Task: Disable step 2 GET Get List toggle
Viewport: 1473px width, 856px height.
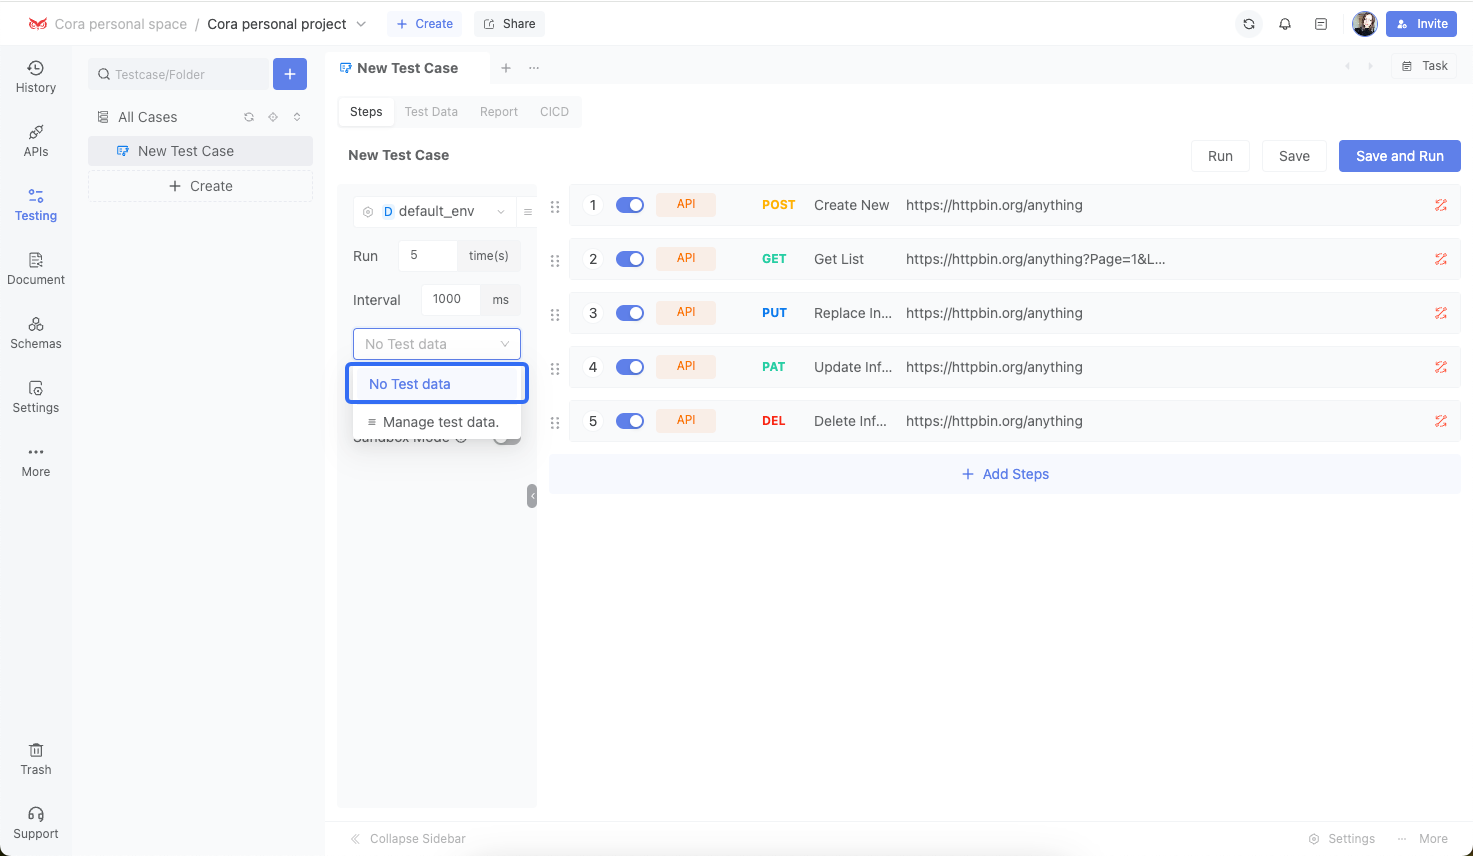Action: (630, 259)
